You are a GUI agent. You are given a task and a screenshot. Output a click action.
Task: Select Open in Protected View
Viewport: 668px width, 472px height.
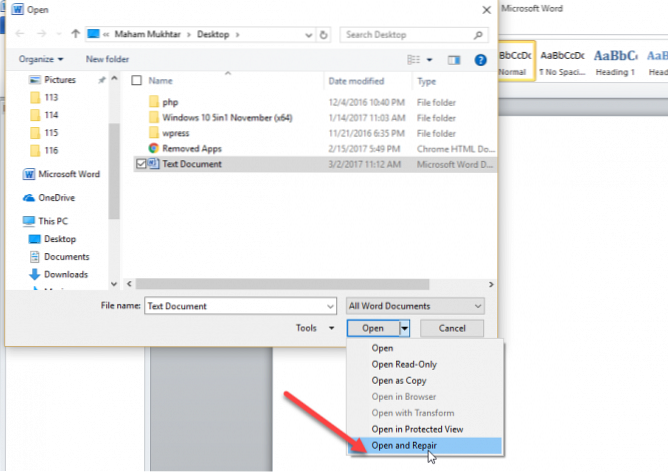[x=417, y=429]
